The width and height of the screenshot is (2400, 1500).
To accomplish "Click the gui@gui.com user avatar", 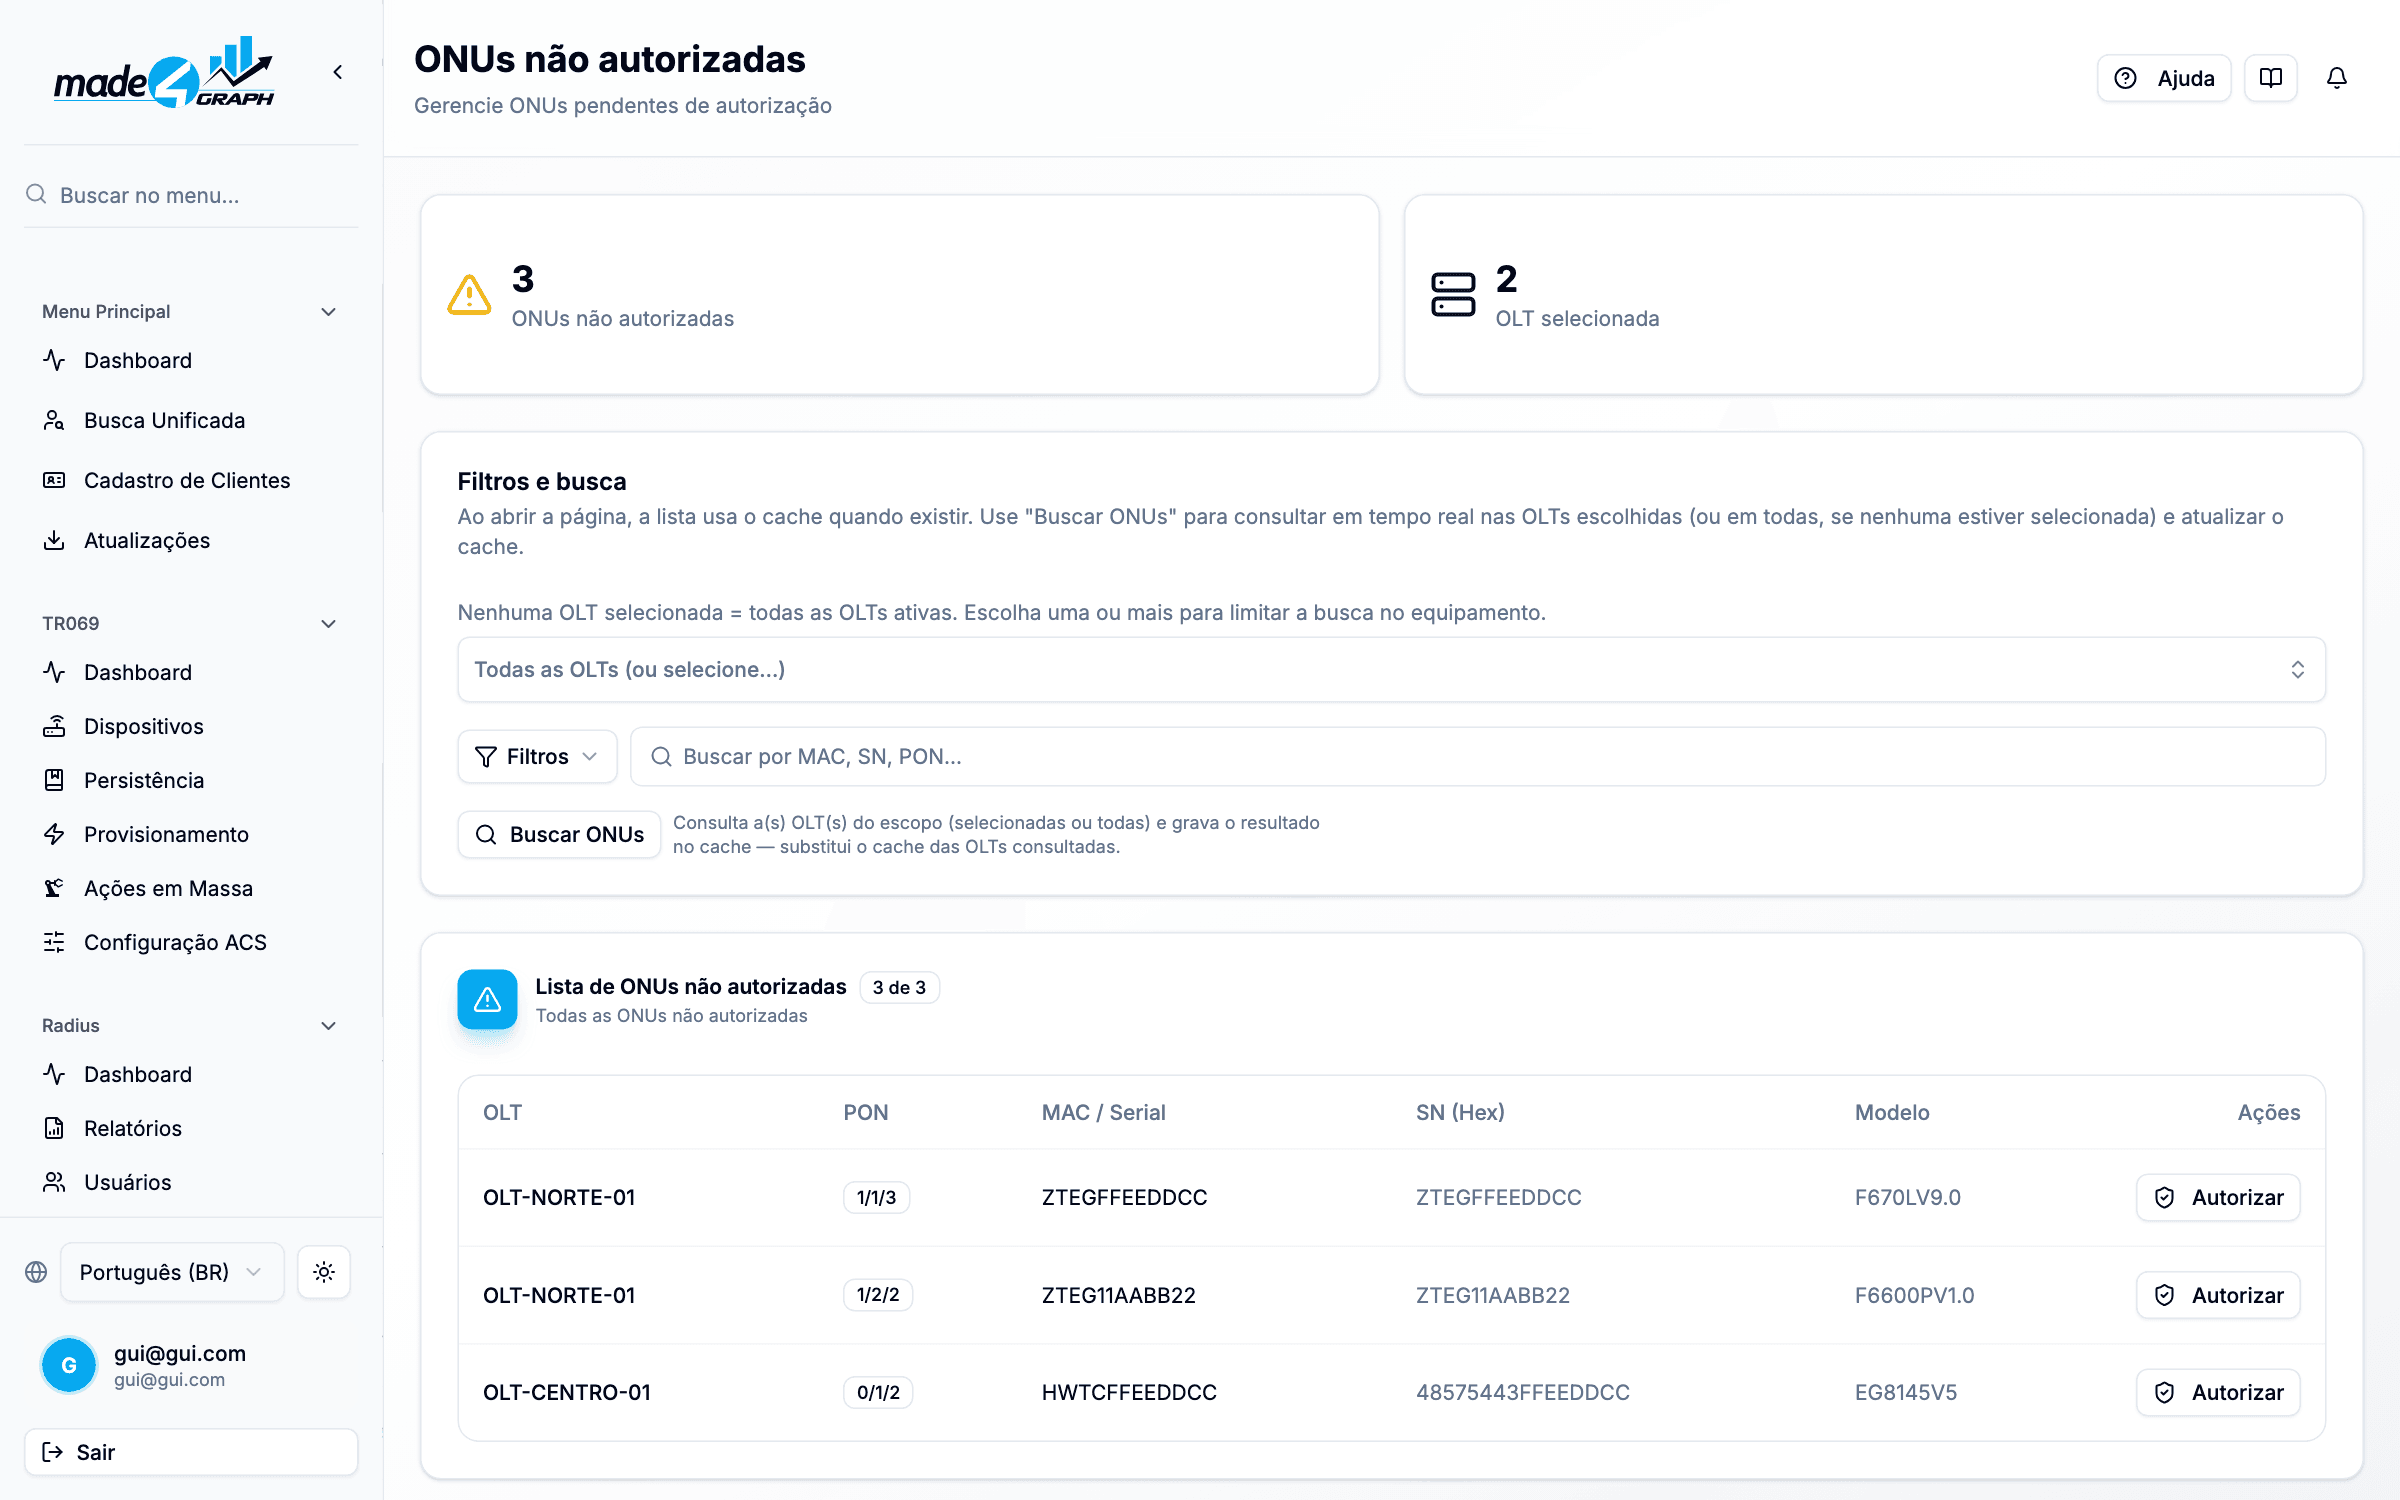I will point(69,1365).
